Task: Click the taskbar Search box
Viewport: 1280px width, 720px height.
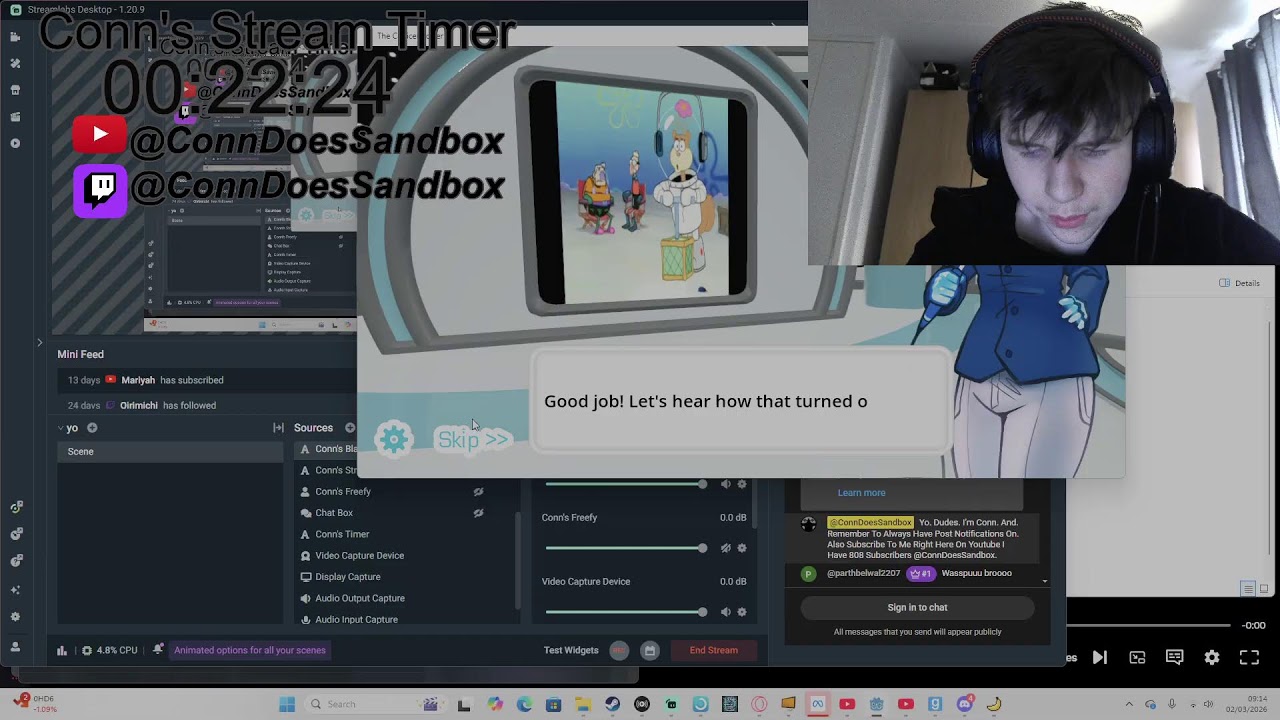Action: tap(375, 704)
